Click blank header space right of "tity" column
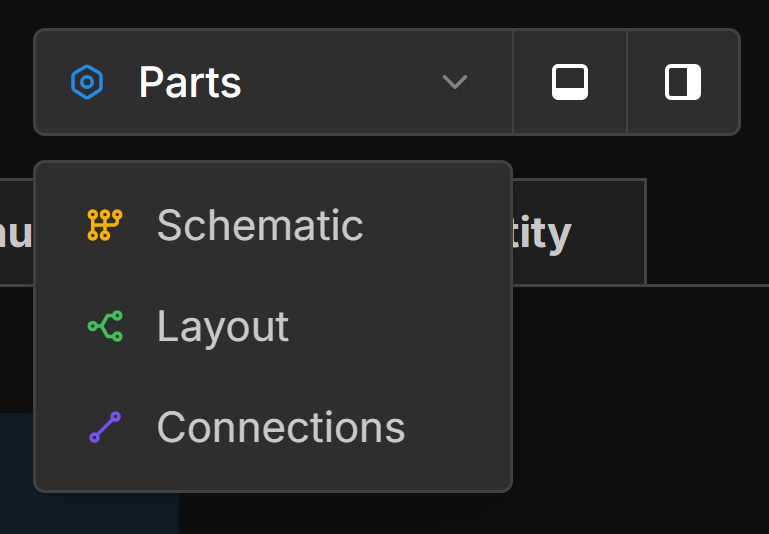Image resolution: width=769 pixels, height=534 pixels. (x=705, y=232)
